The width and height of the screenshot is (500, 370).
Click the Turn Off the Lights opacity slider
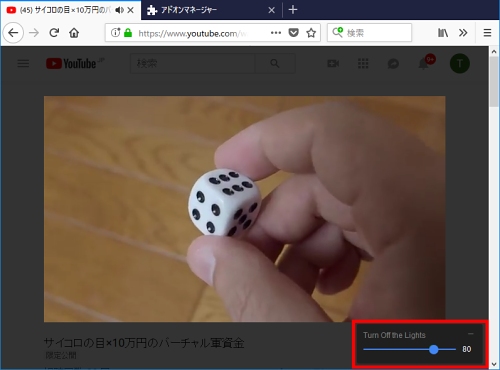click(410, 349)
